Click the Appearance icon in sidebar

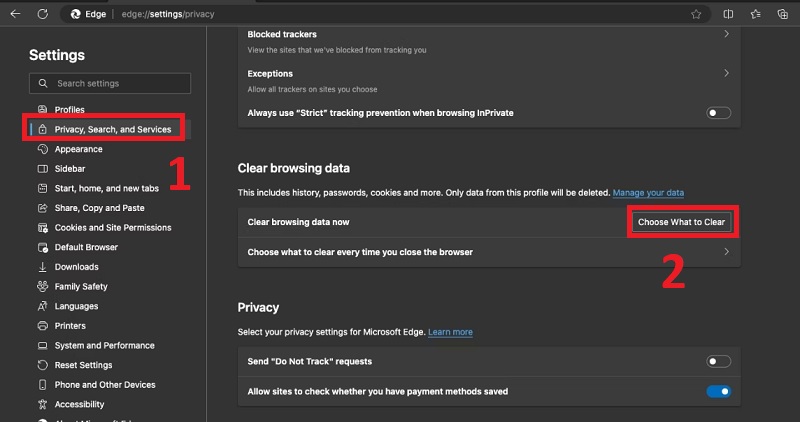tap(42, 149)
